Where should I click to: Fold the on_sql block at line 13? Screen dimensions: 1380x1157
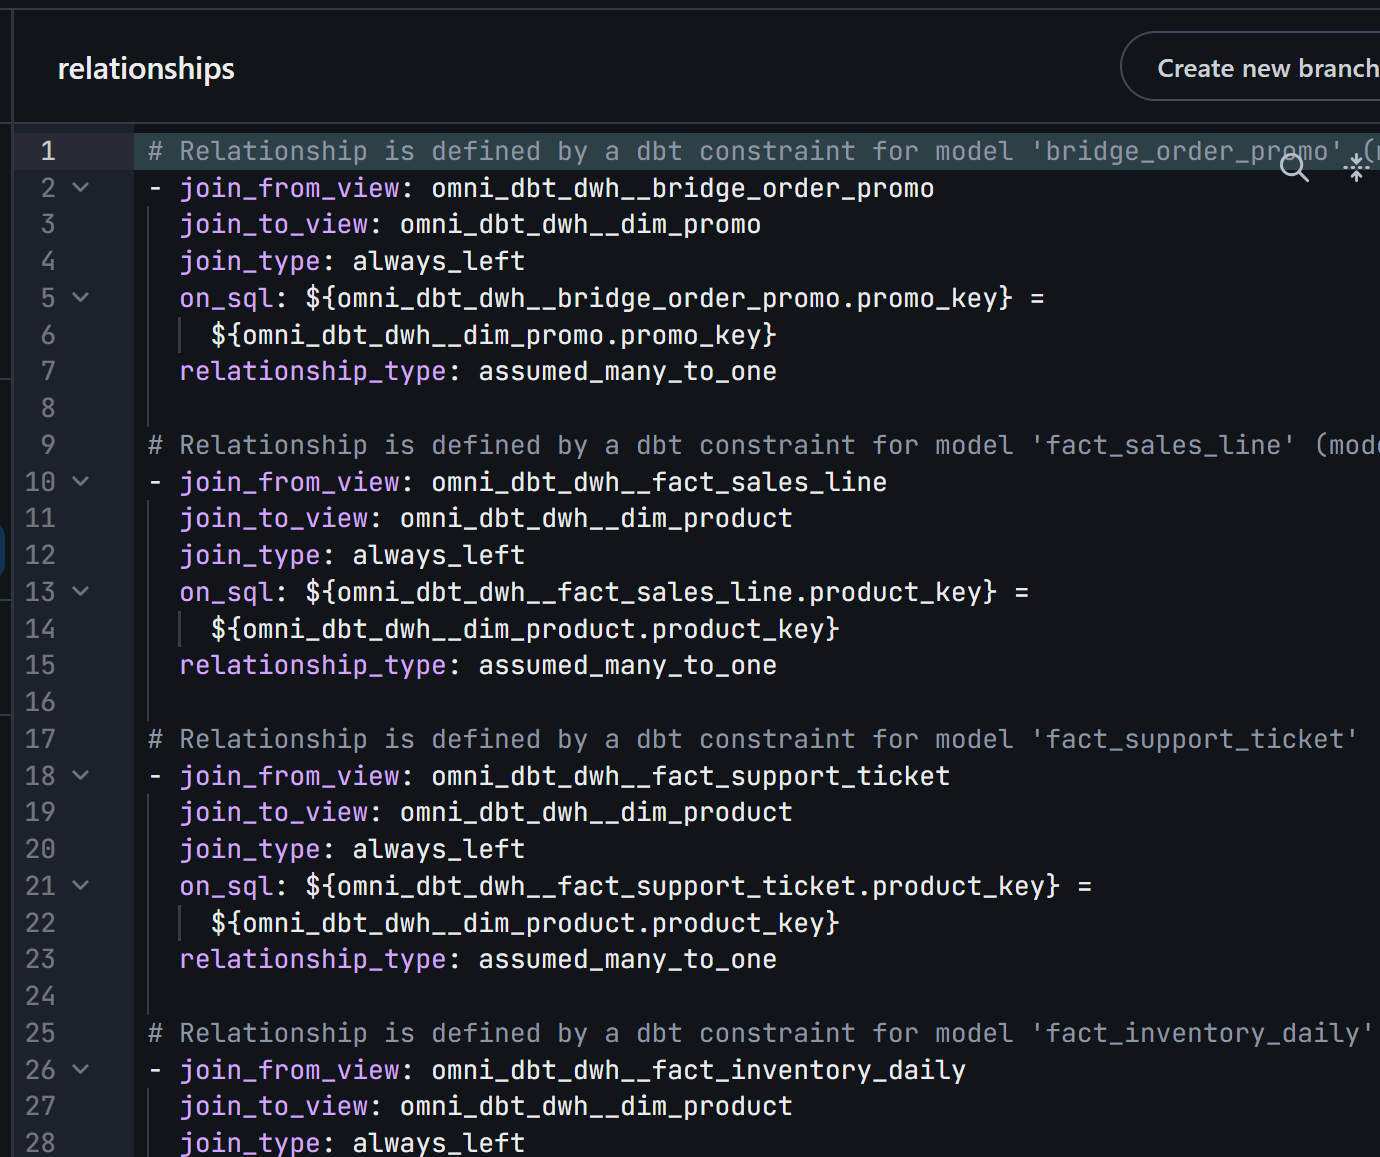(81, 592)
